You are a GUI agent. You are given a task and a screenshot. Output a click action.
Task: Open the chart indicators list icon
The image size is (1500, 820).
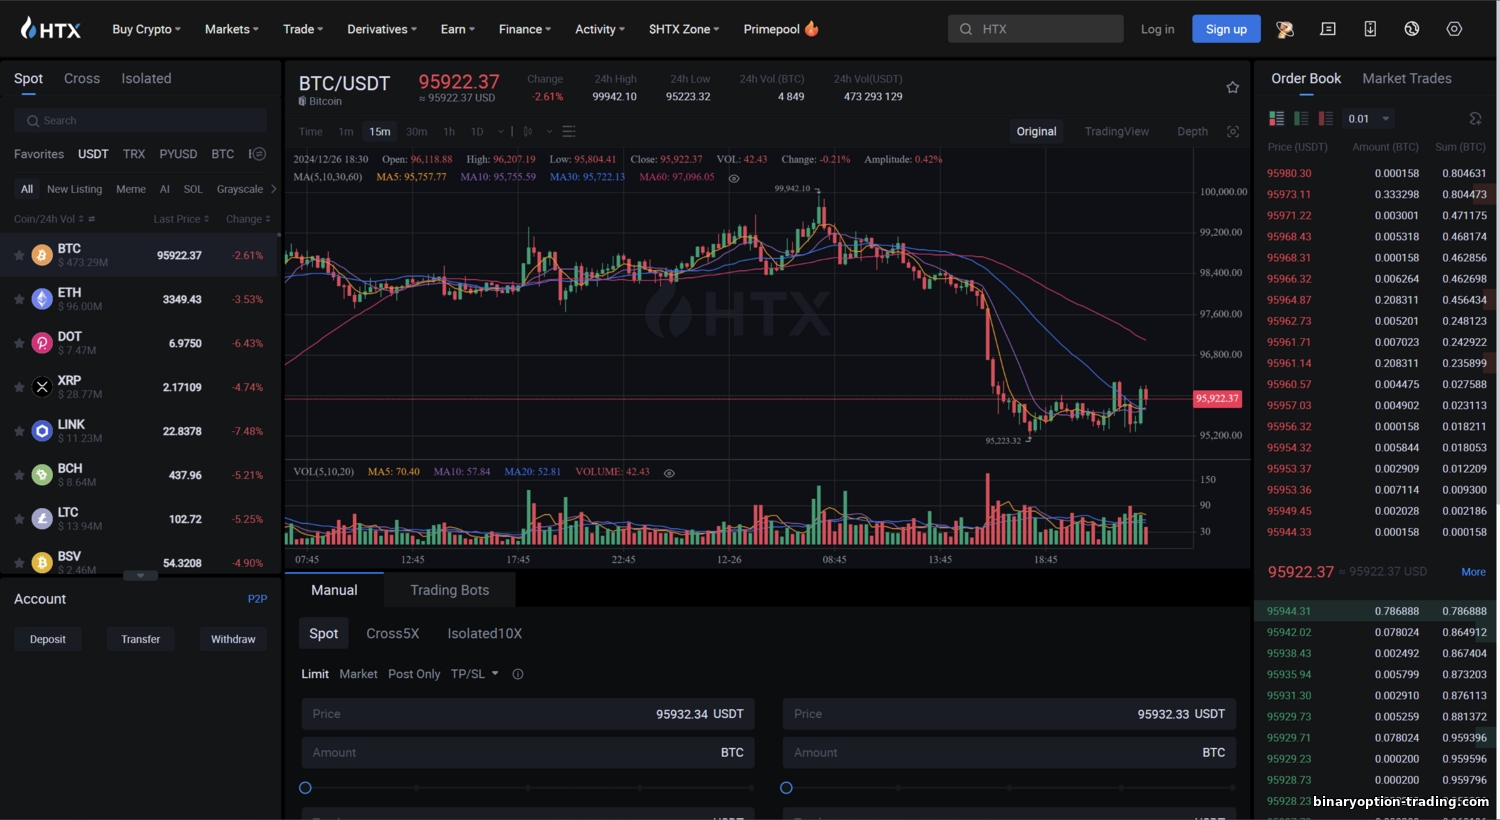click(x=569, y=131)
